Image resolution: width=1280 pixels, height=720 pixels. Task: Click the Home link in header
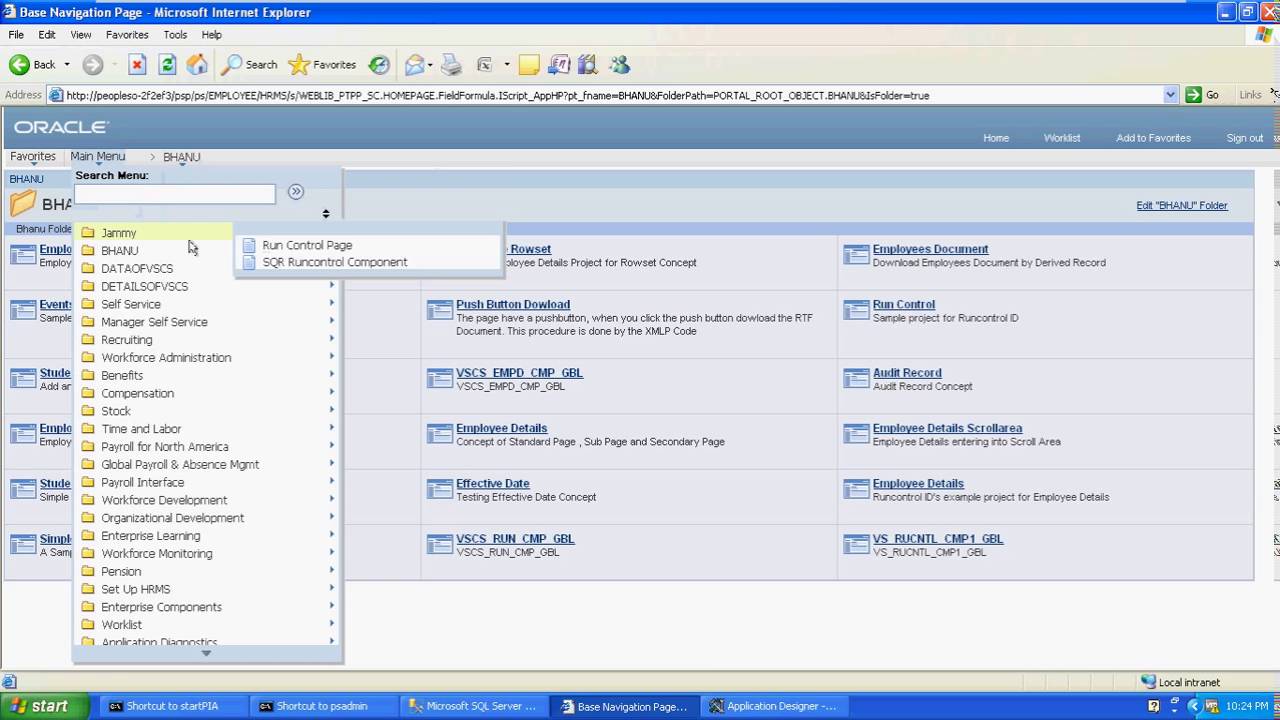click(x=996, y=138)
